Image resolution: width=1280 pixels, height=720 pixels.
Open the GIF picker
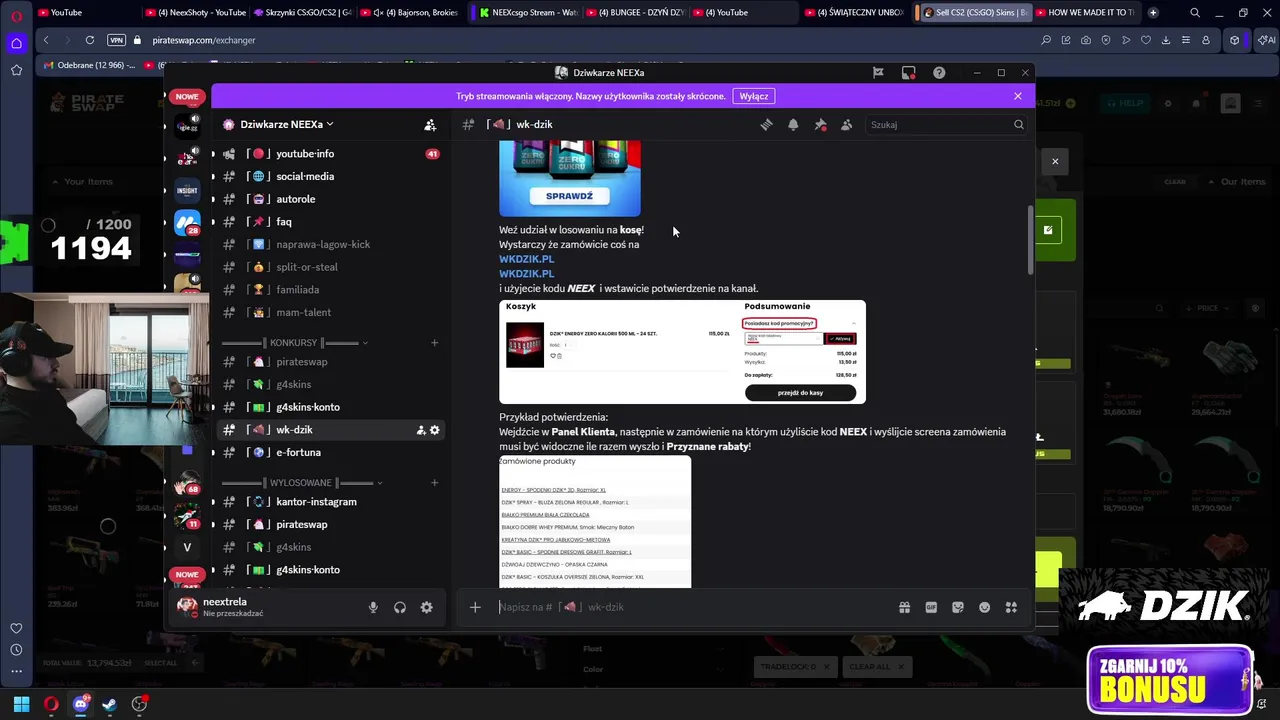point(931,607)
